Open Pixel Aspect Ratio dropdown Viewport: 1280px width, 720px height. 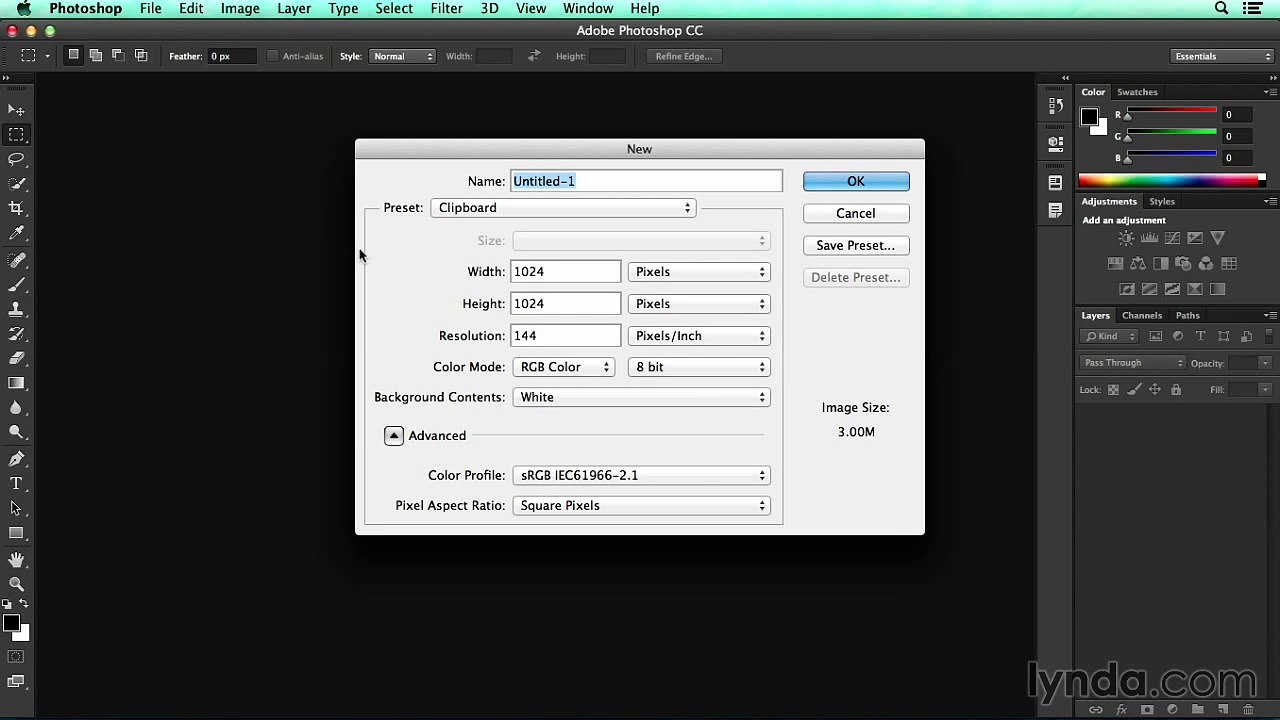point(641,505)
